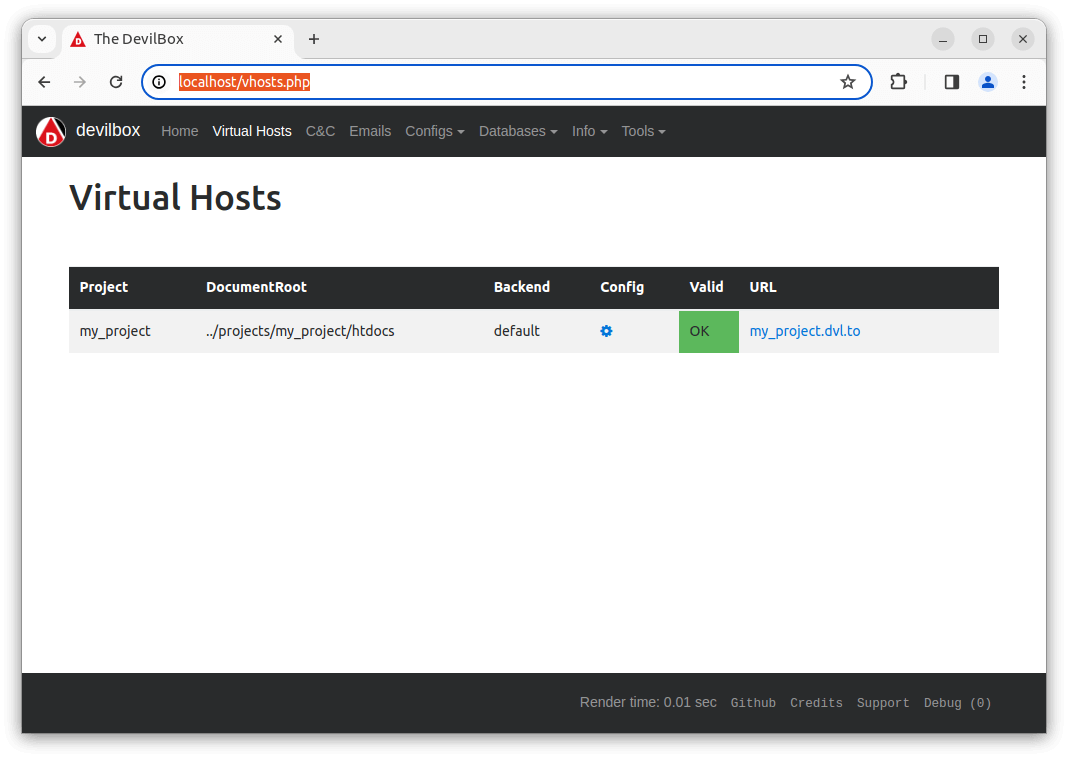The height and width of the screenshot is (758, 1068).
Task: Go back to the previous page
Action: click(44, 82)
